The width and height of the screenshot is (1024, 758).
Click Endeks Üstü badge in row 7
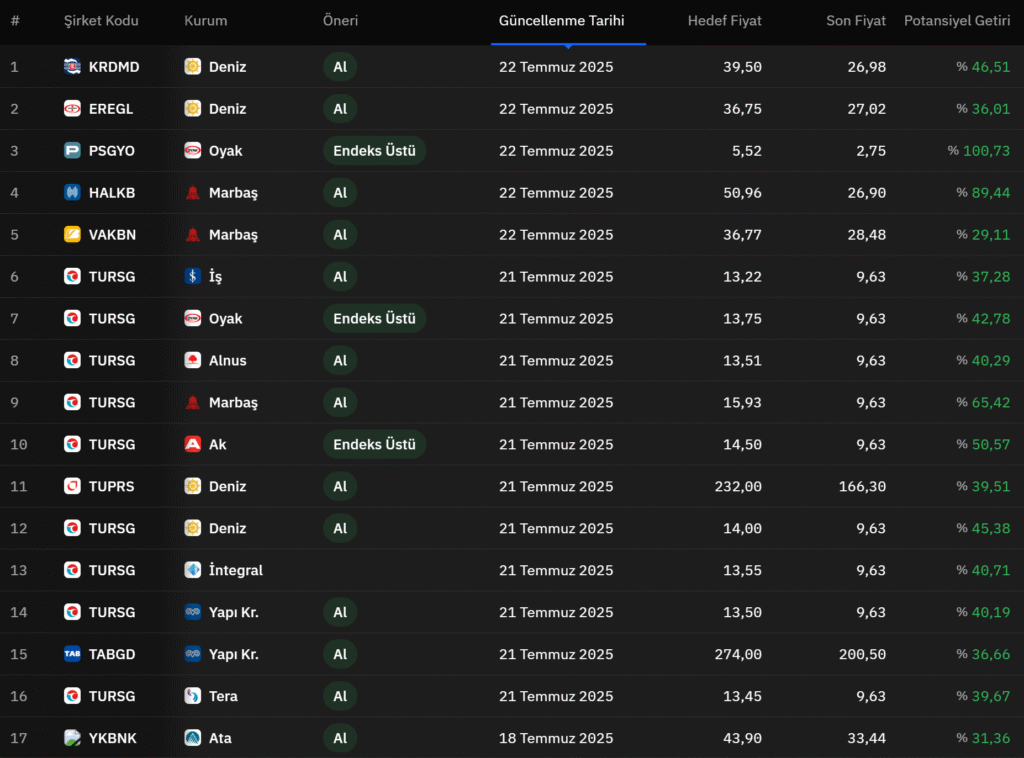pyautogui.click(x=374, y=319)
